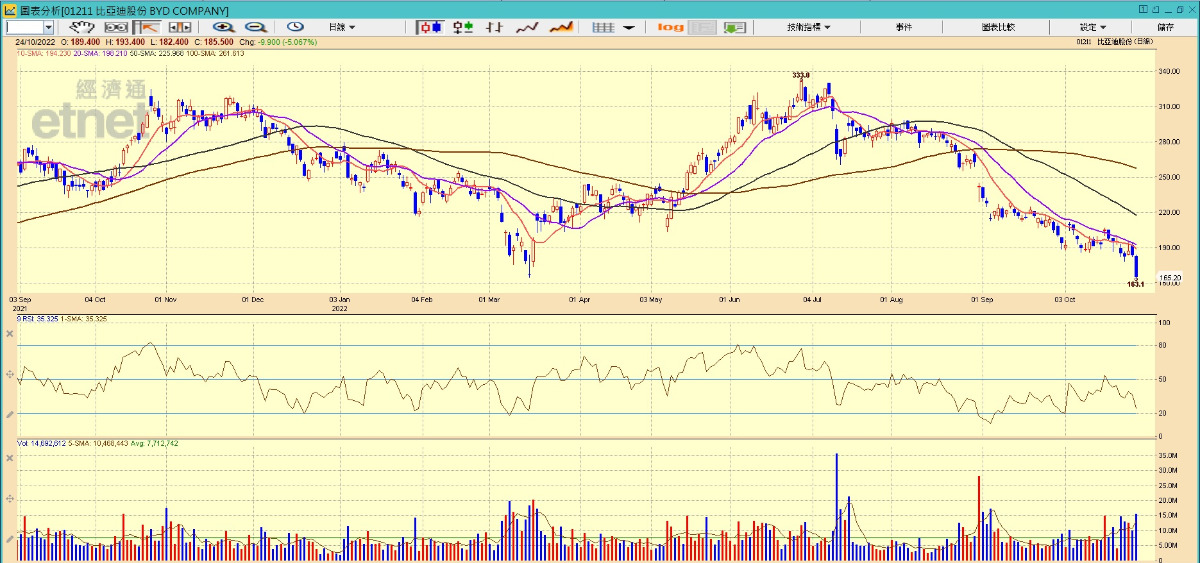Open the 圖表比較 chart comparison menu

coord(998,27)
